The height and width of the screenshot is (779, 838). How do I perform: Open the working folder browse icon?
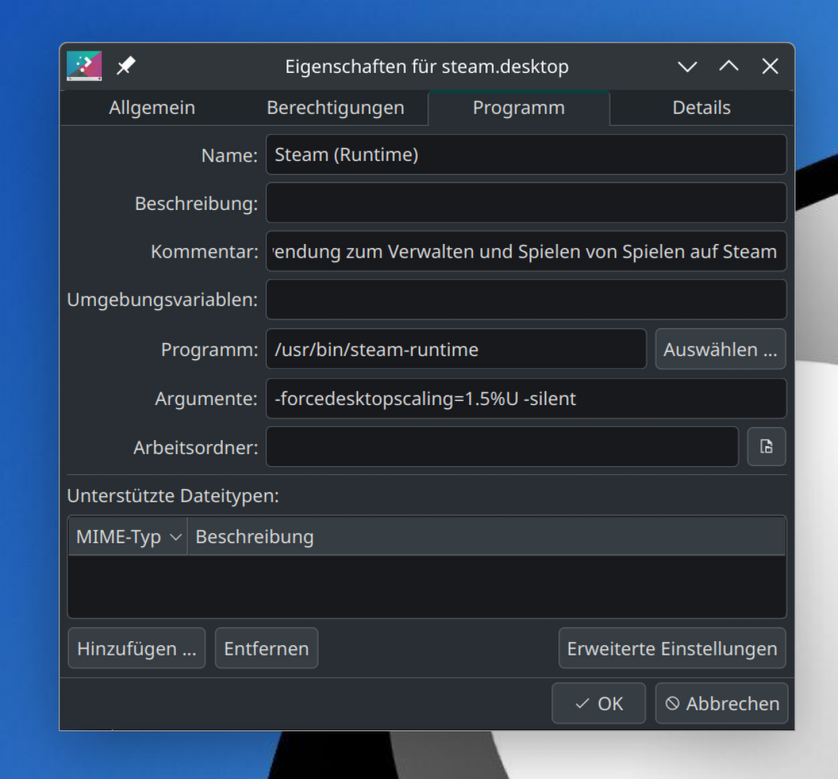click(766, 447)
